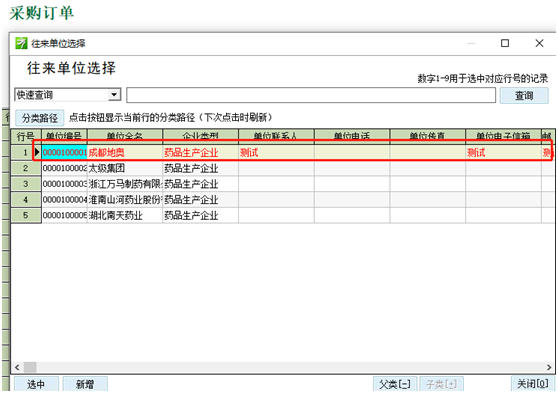This screenshot has width=558, height=393.
Task: Click the 单位编号 column header
Action: click(x=64, y=136)
